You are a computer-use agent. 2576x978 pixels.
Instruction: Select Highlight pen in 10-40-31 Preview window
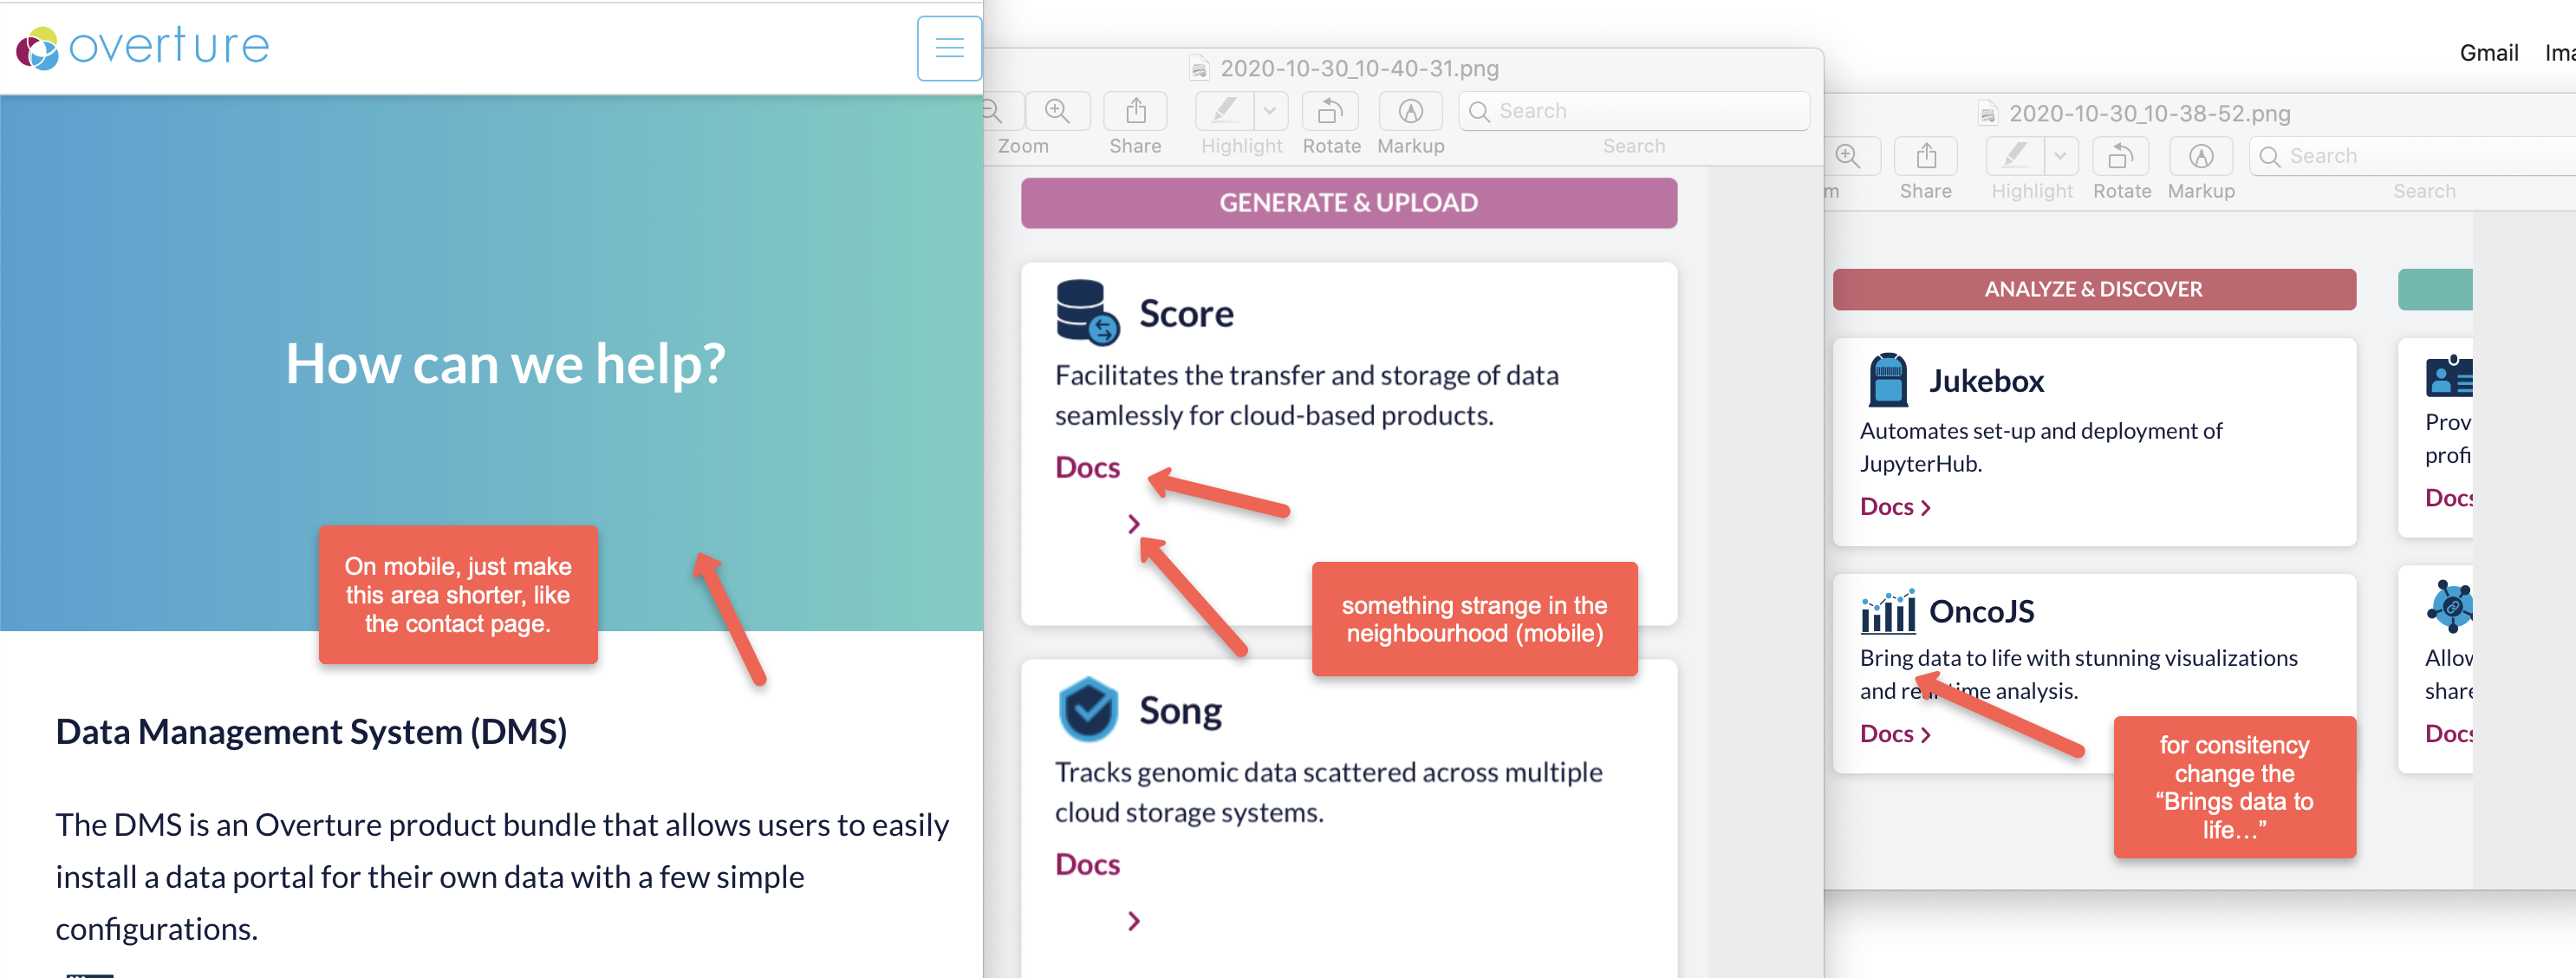pyautogui.click(x=1224, y=111)
